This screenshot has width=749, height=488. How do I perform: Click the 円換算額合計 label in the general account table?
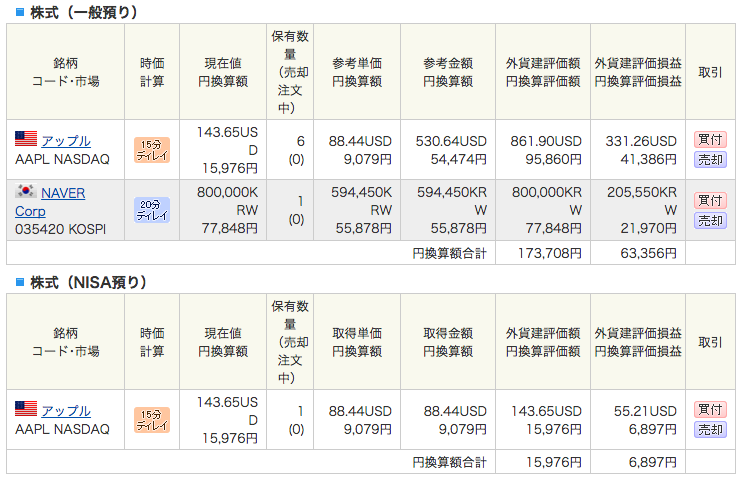[449, 253]
